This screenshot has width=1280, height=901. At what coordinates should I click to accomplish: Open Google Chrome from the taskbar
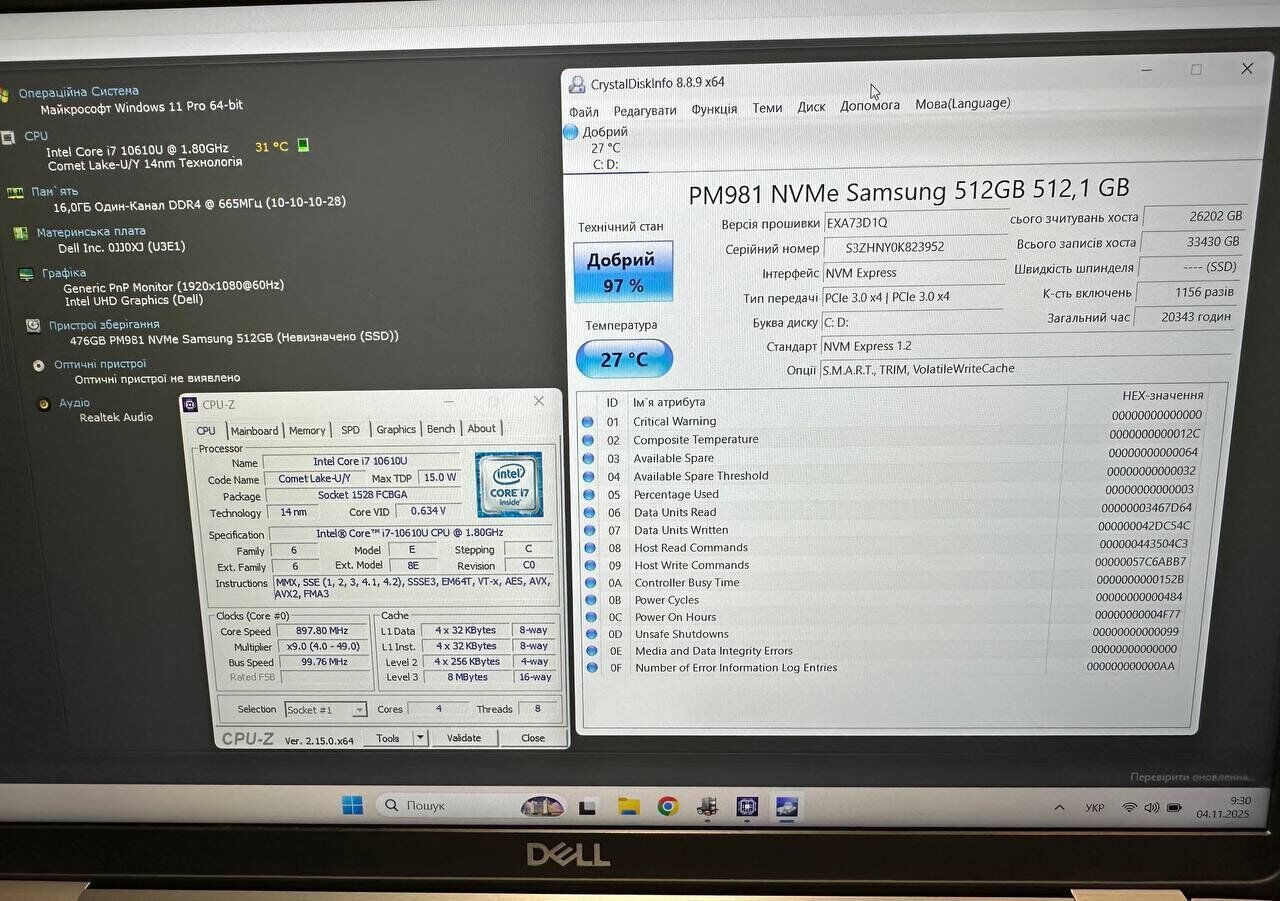coord(667,806)
